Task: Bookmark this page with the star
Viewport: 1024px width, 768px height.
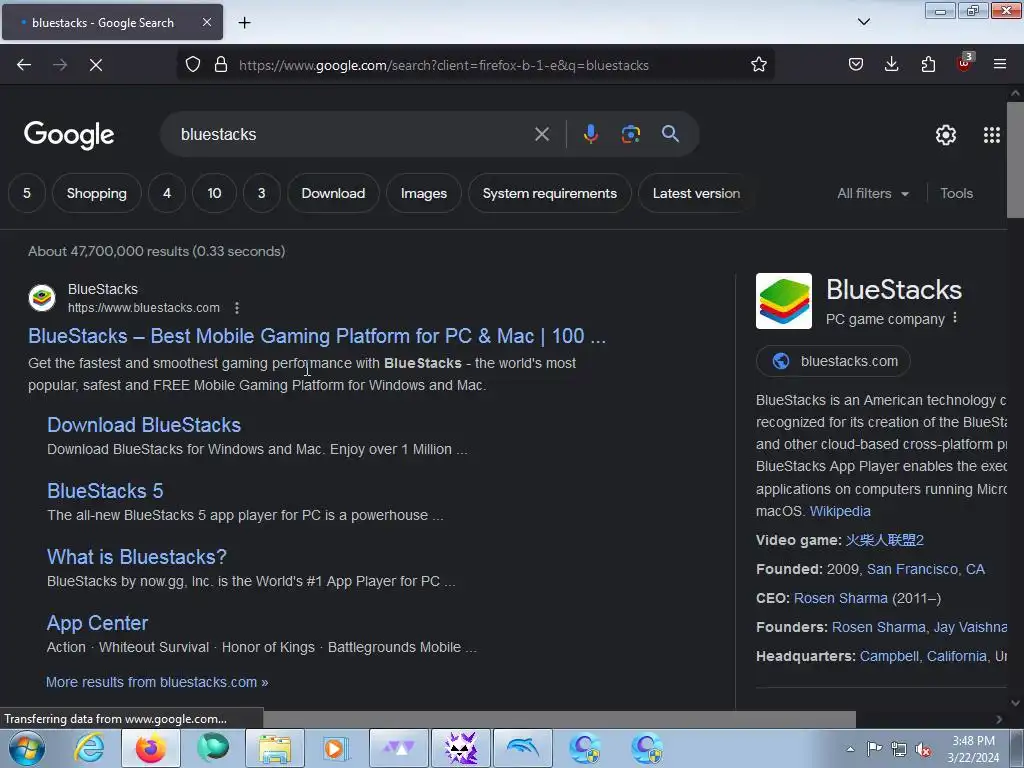Action: tap(758, 65)
